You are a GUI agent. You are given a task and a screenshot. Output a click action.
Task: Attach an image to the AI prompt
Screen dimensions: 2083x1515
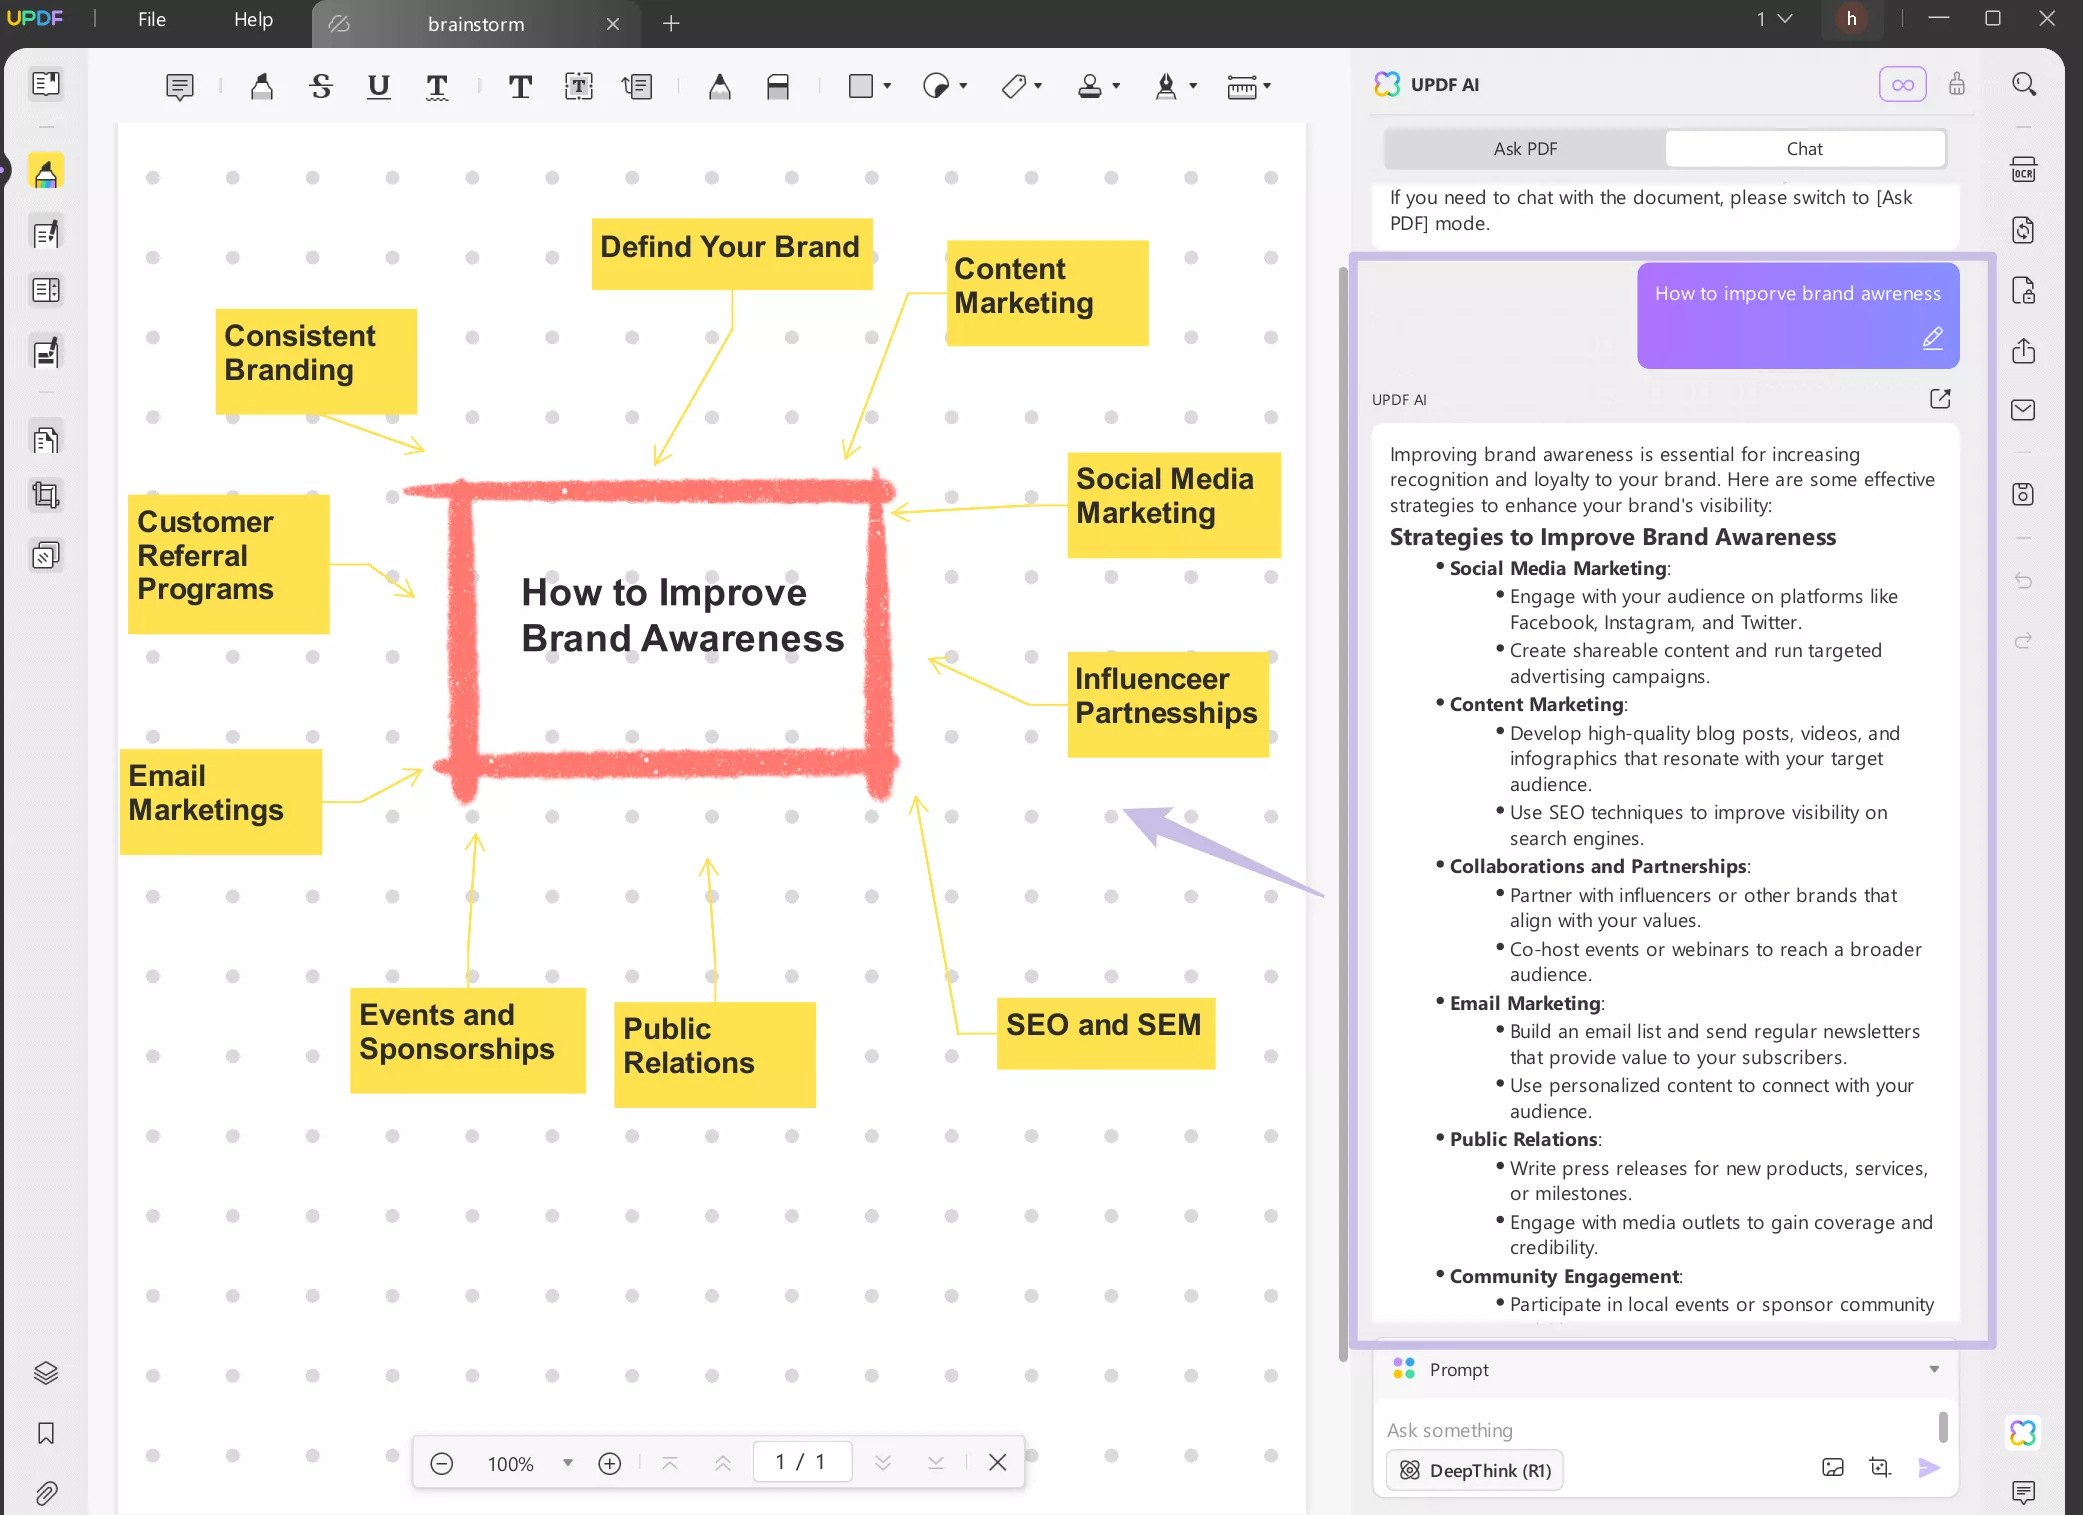click(1833, 1468)
